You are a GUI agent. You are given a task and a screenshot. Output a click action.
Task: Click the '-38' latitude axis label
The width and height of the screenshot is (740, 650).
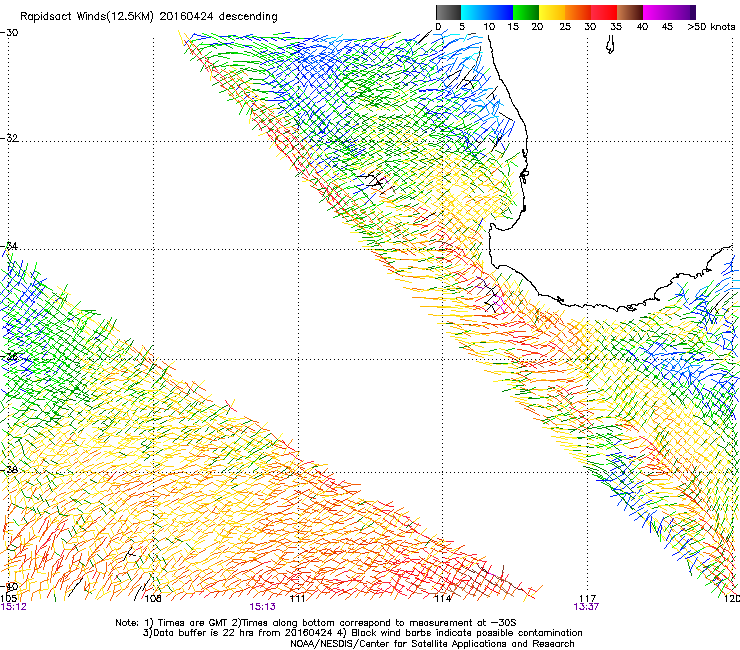(9, 470)
